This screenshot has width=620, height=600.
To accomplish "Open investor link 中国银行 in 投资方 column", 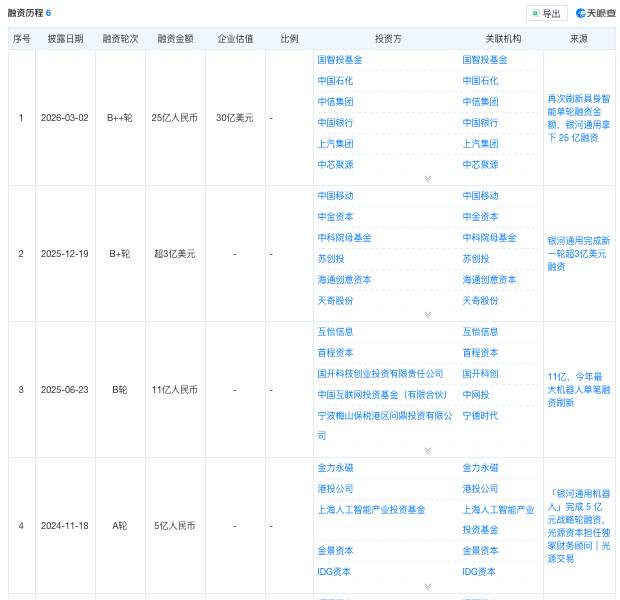I will point(335,123).
